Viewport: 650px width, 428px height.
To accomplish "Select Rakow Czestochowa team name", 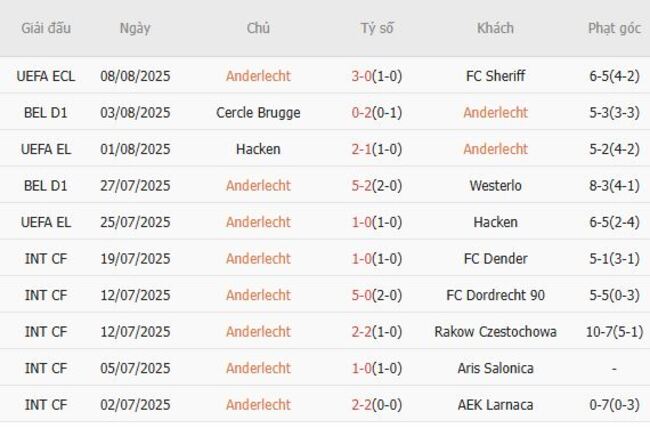I will click(495, 332).
